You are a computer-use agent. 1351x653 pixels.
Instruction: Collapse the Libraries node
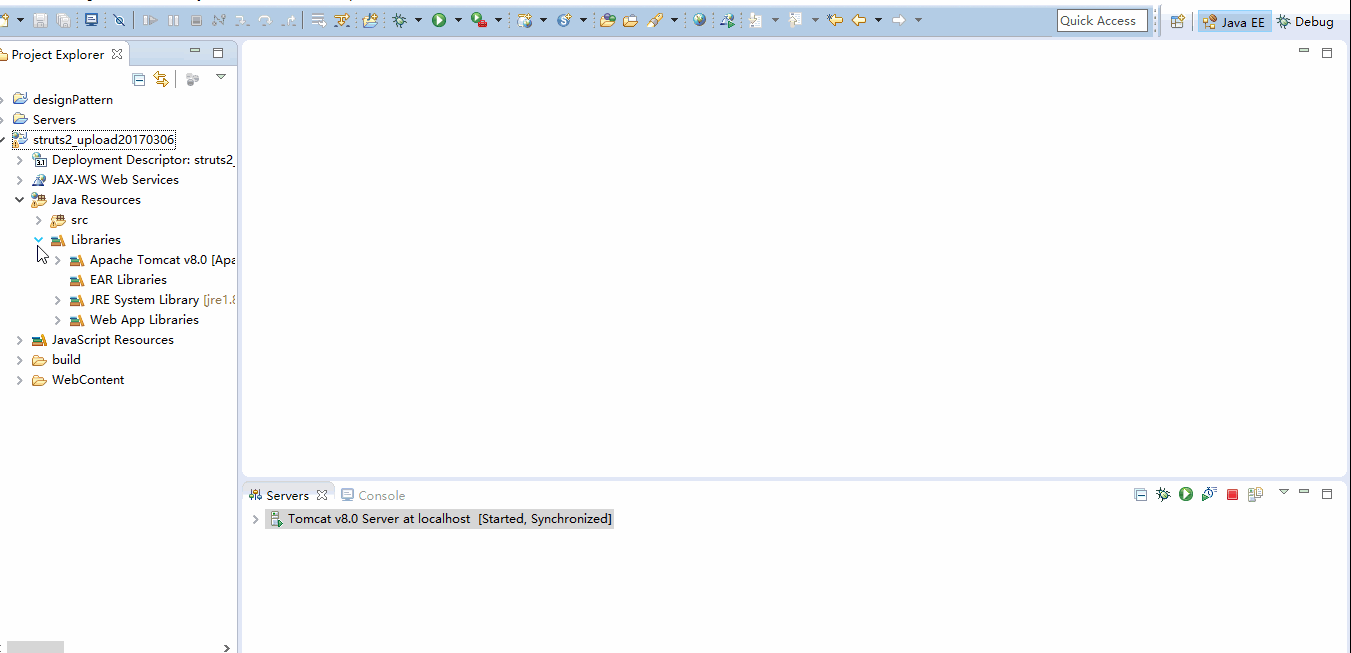(x=38, y=240)
